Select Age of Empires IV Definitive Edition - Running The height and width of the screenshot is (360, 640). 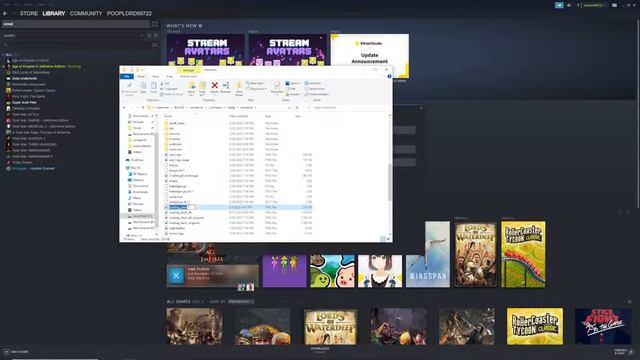(x=46, y=66)
